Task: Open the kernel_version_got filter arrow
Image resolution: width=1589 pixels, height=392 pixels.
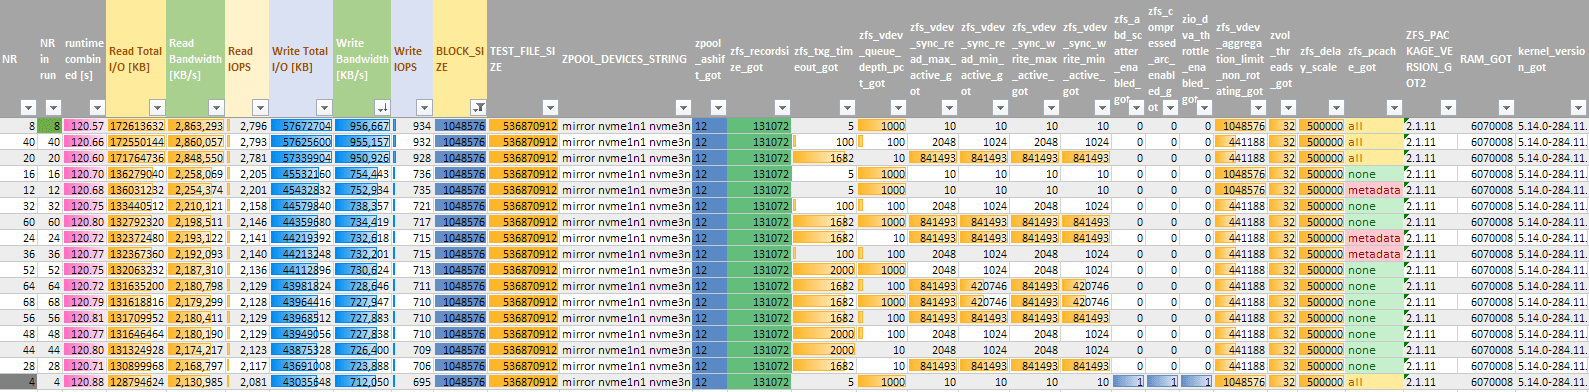Action: pyautogui.click(x=1580, y=107)
